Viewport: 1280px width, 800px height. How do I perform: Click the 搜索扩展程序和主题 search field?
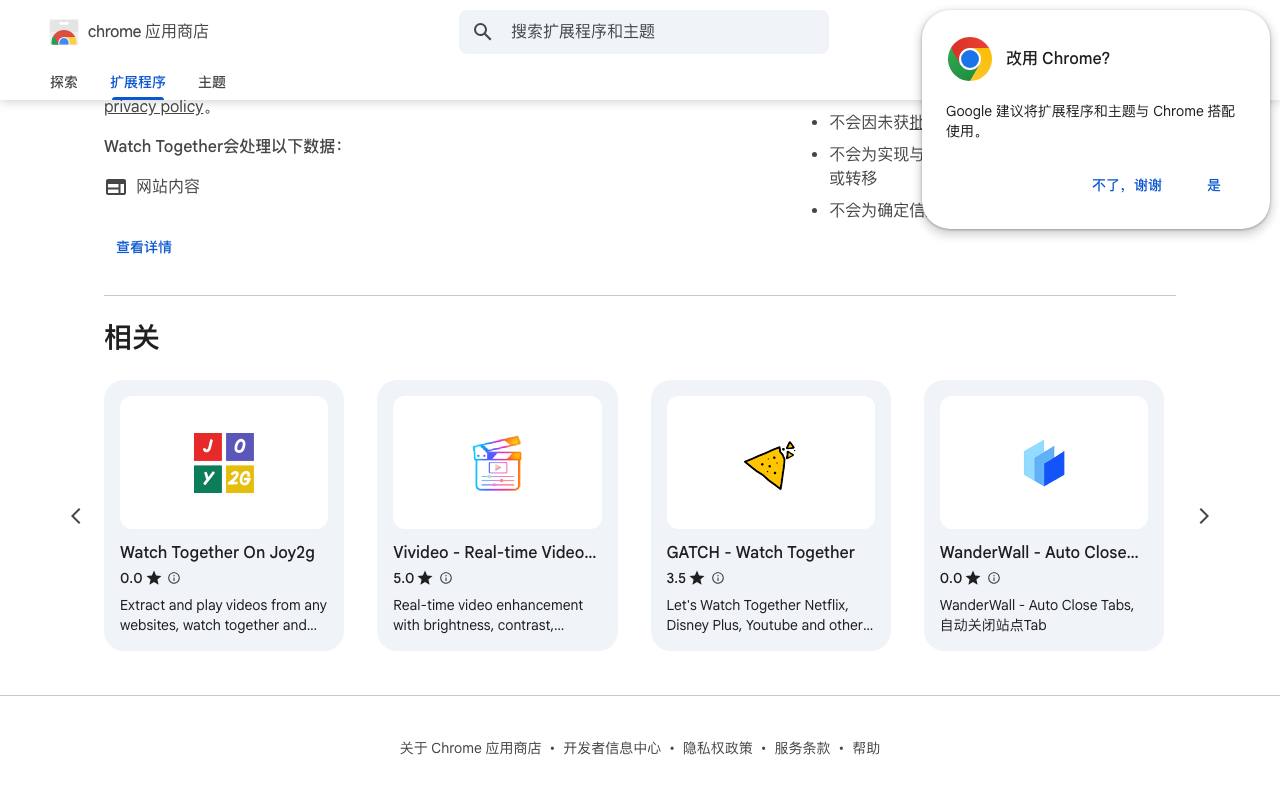[x=644, y=32]
